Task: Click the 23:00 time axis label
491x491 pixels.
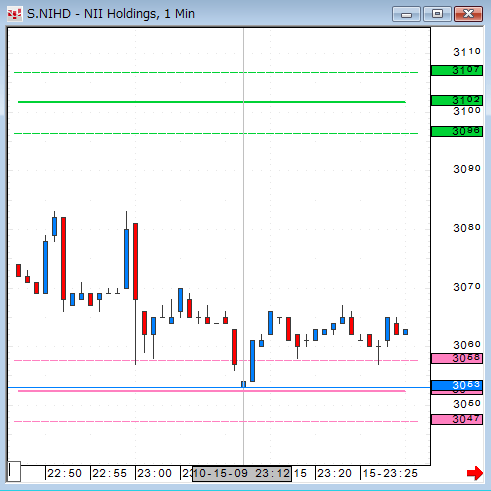Action: [x=154, y=473]
